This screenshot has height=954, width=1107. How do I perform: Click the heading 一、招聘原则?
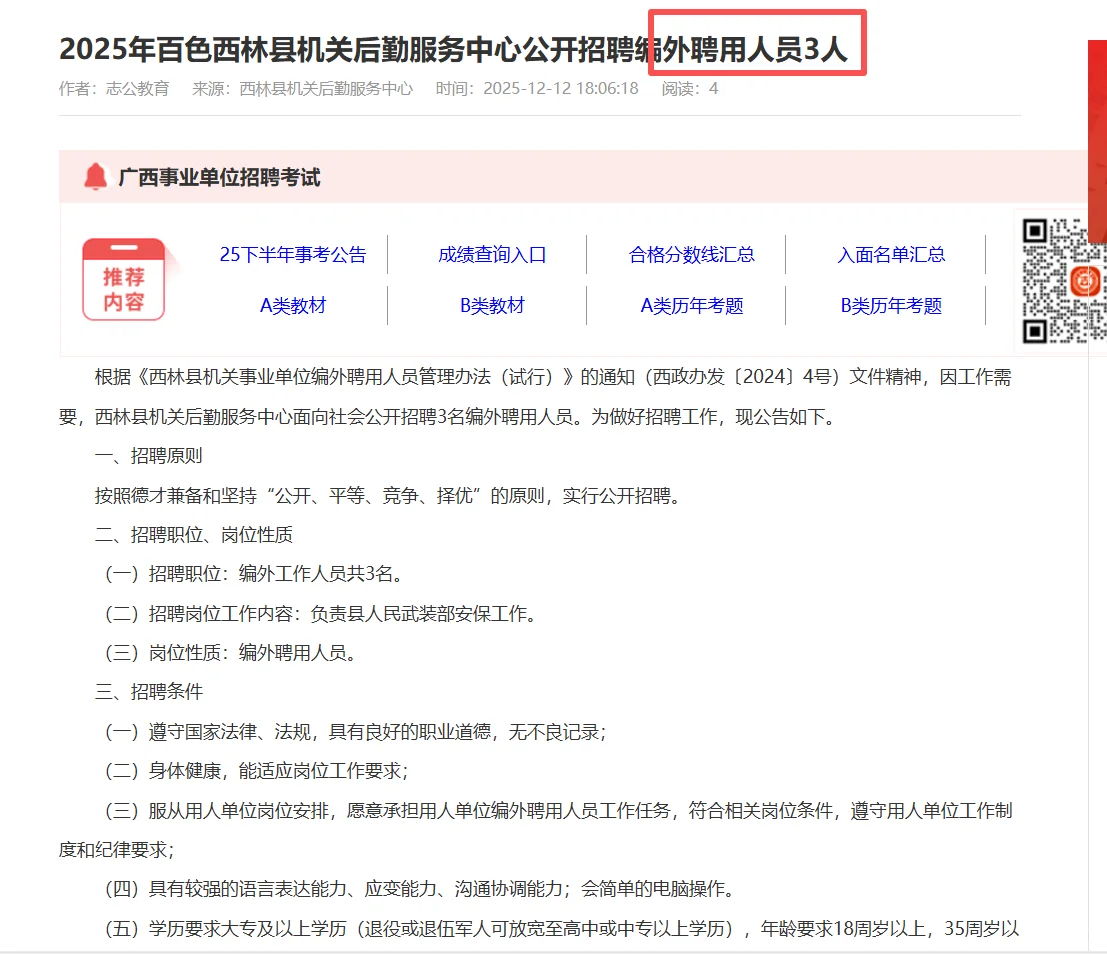(x=149, y=456)
